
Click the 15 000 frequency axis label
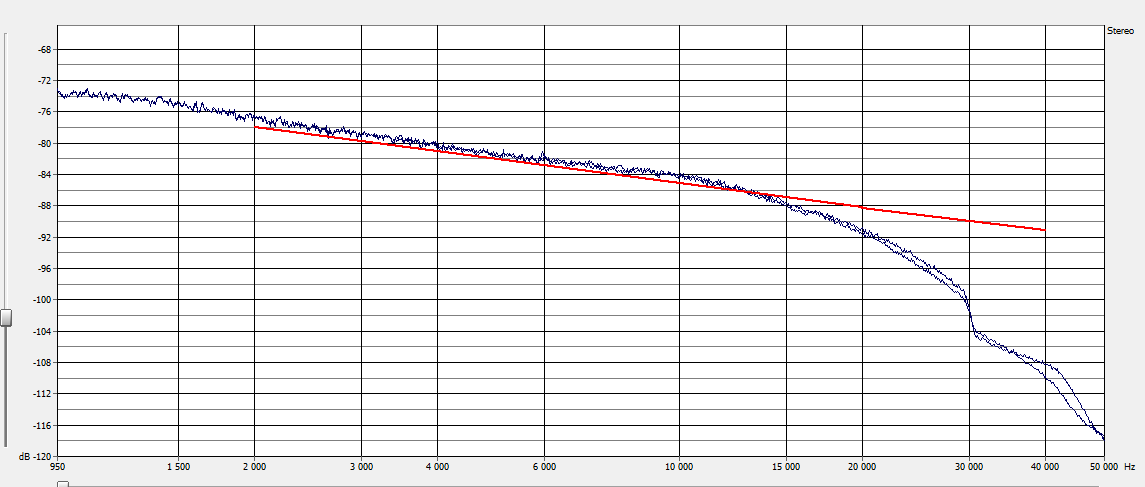click(x=786, y=467)
